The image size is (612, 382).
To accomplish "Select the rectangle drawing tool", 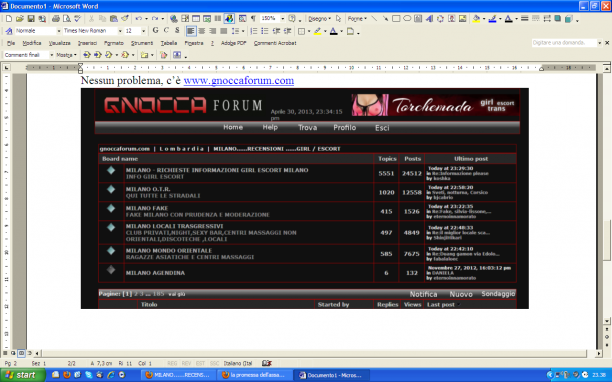I will point(396,18).
